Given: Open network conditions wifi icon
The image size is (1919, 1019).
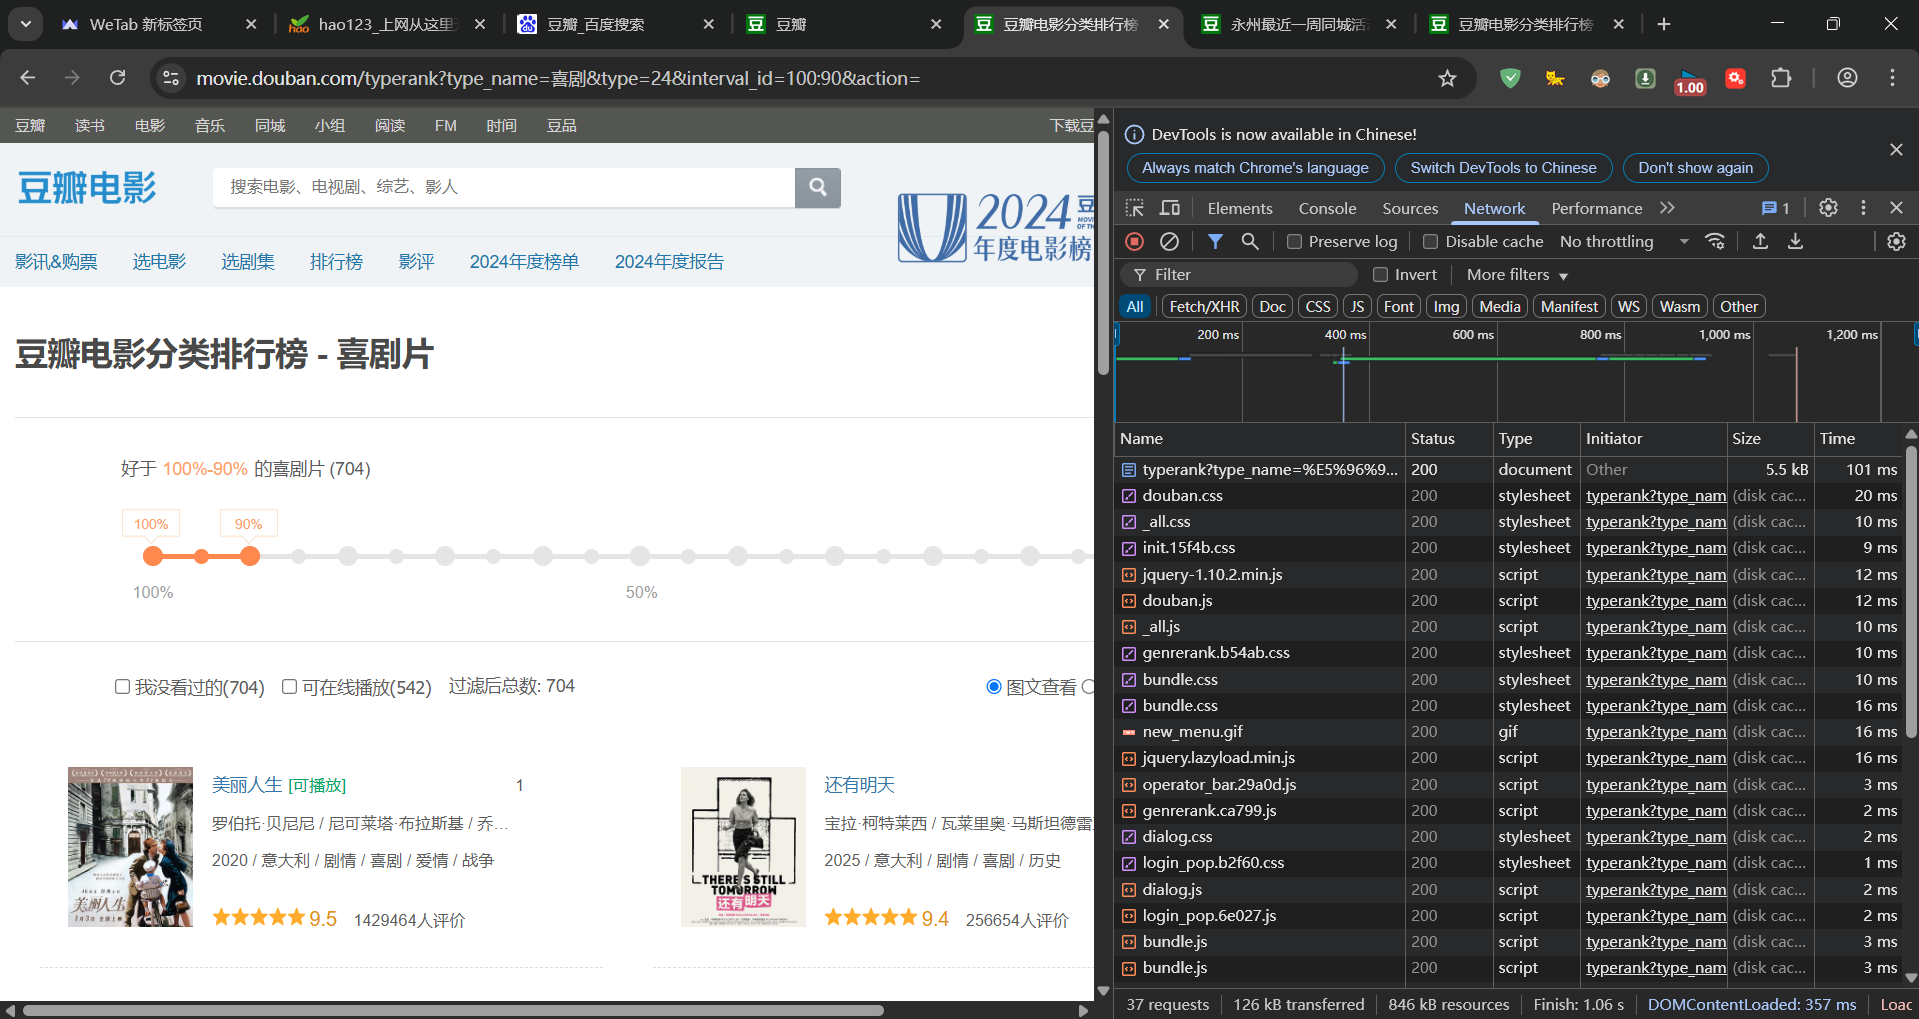Looking at the screenshot, I should [x=1715, y=241].
